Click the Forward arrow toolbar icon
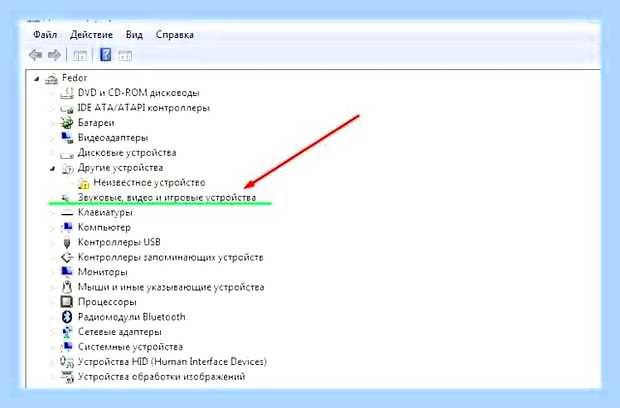 pos(54,55)
